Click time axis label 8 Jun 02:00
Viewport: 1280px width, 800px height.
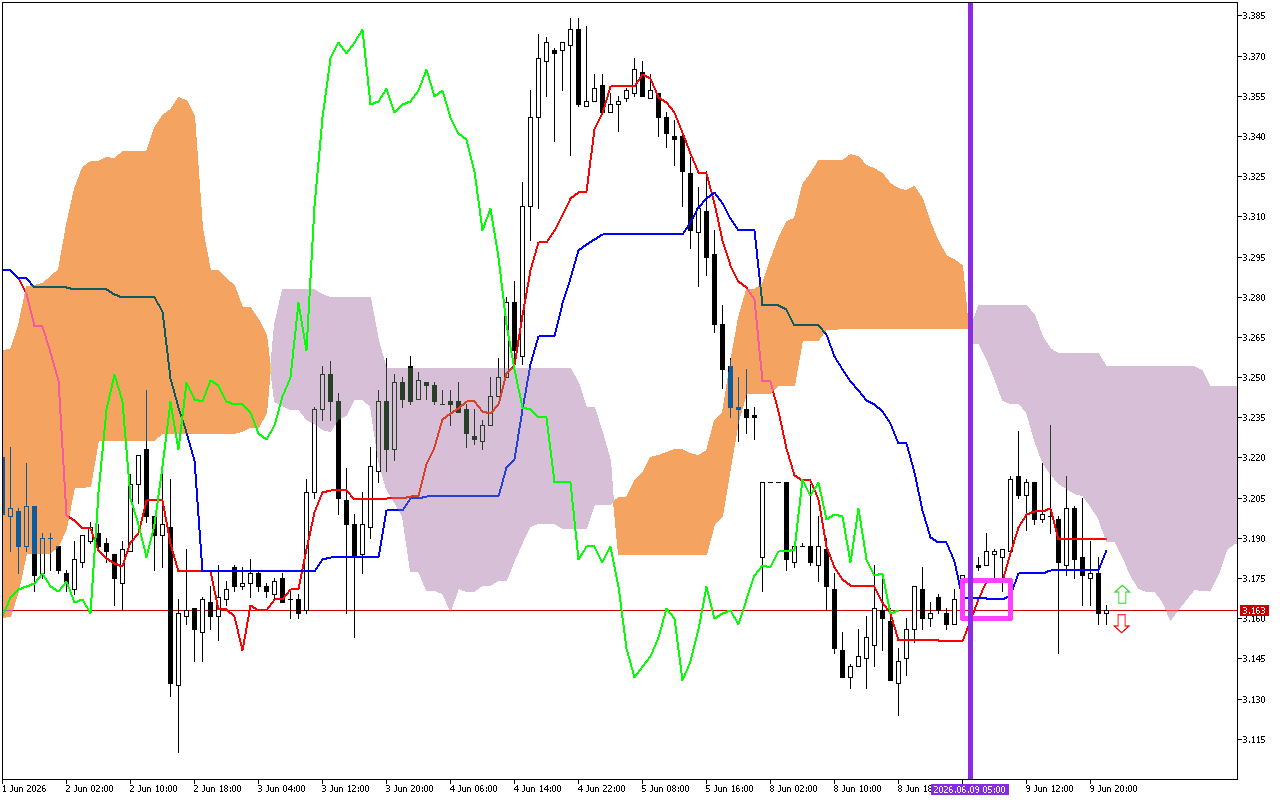(x=793, y=789)
